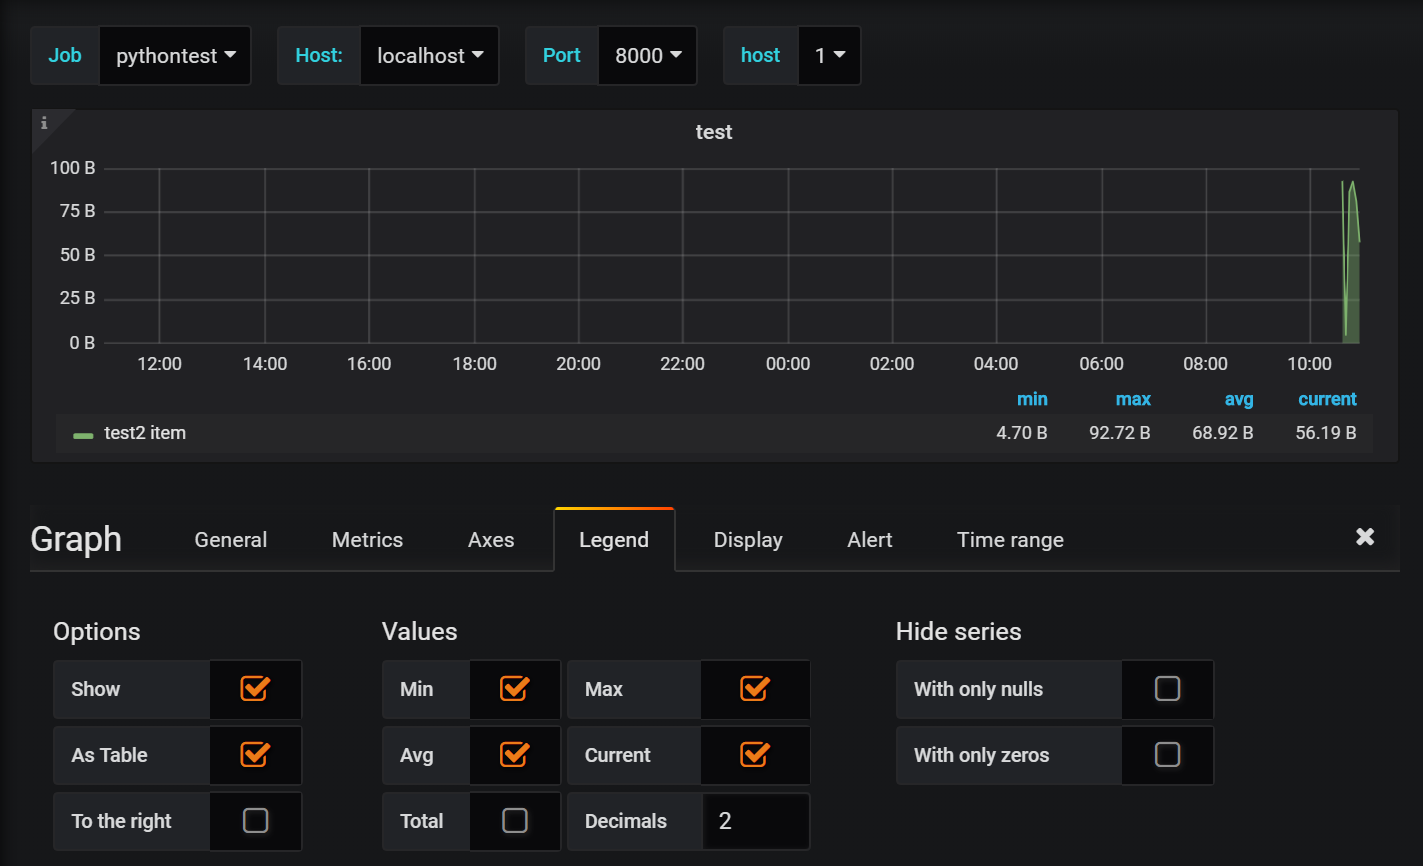Enable the Total value in legend
Viewport: 1423px width, 866px height.
coord(515,821)
